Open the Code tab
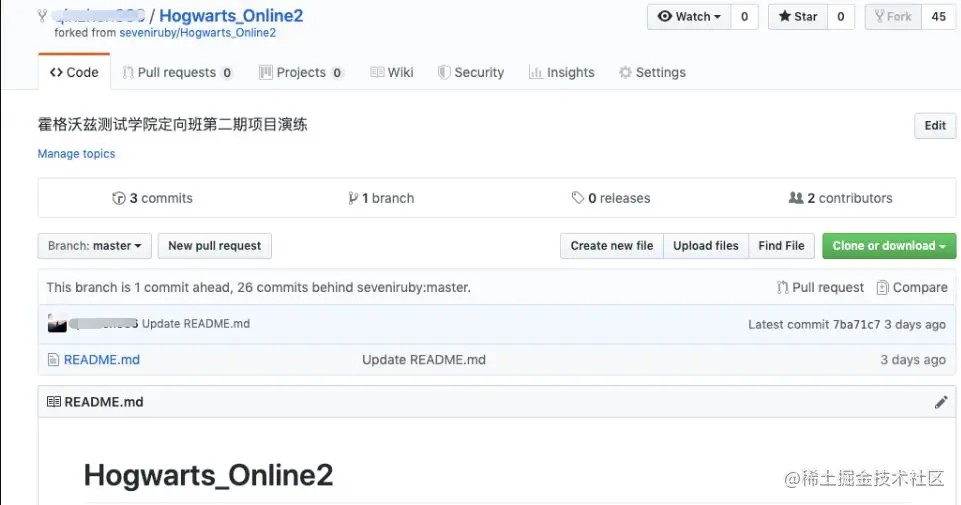Image resolution: width=961 pixels, height=505 pixels. (x=74, y=72)
